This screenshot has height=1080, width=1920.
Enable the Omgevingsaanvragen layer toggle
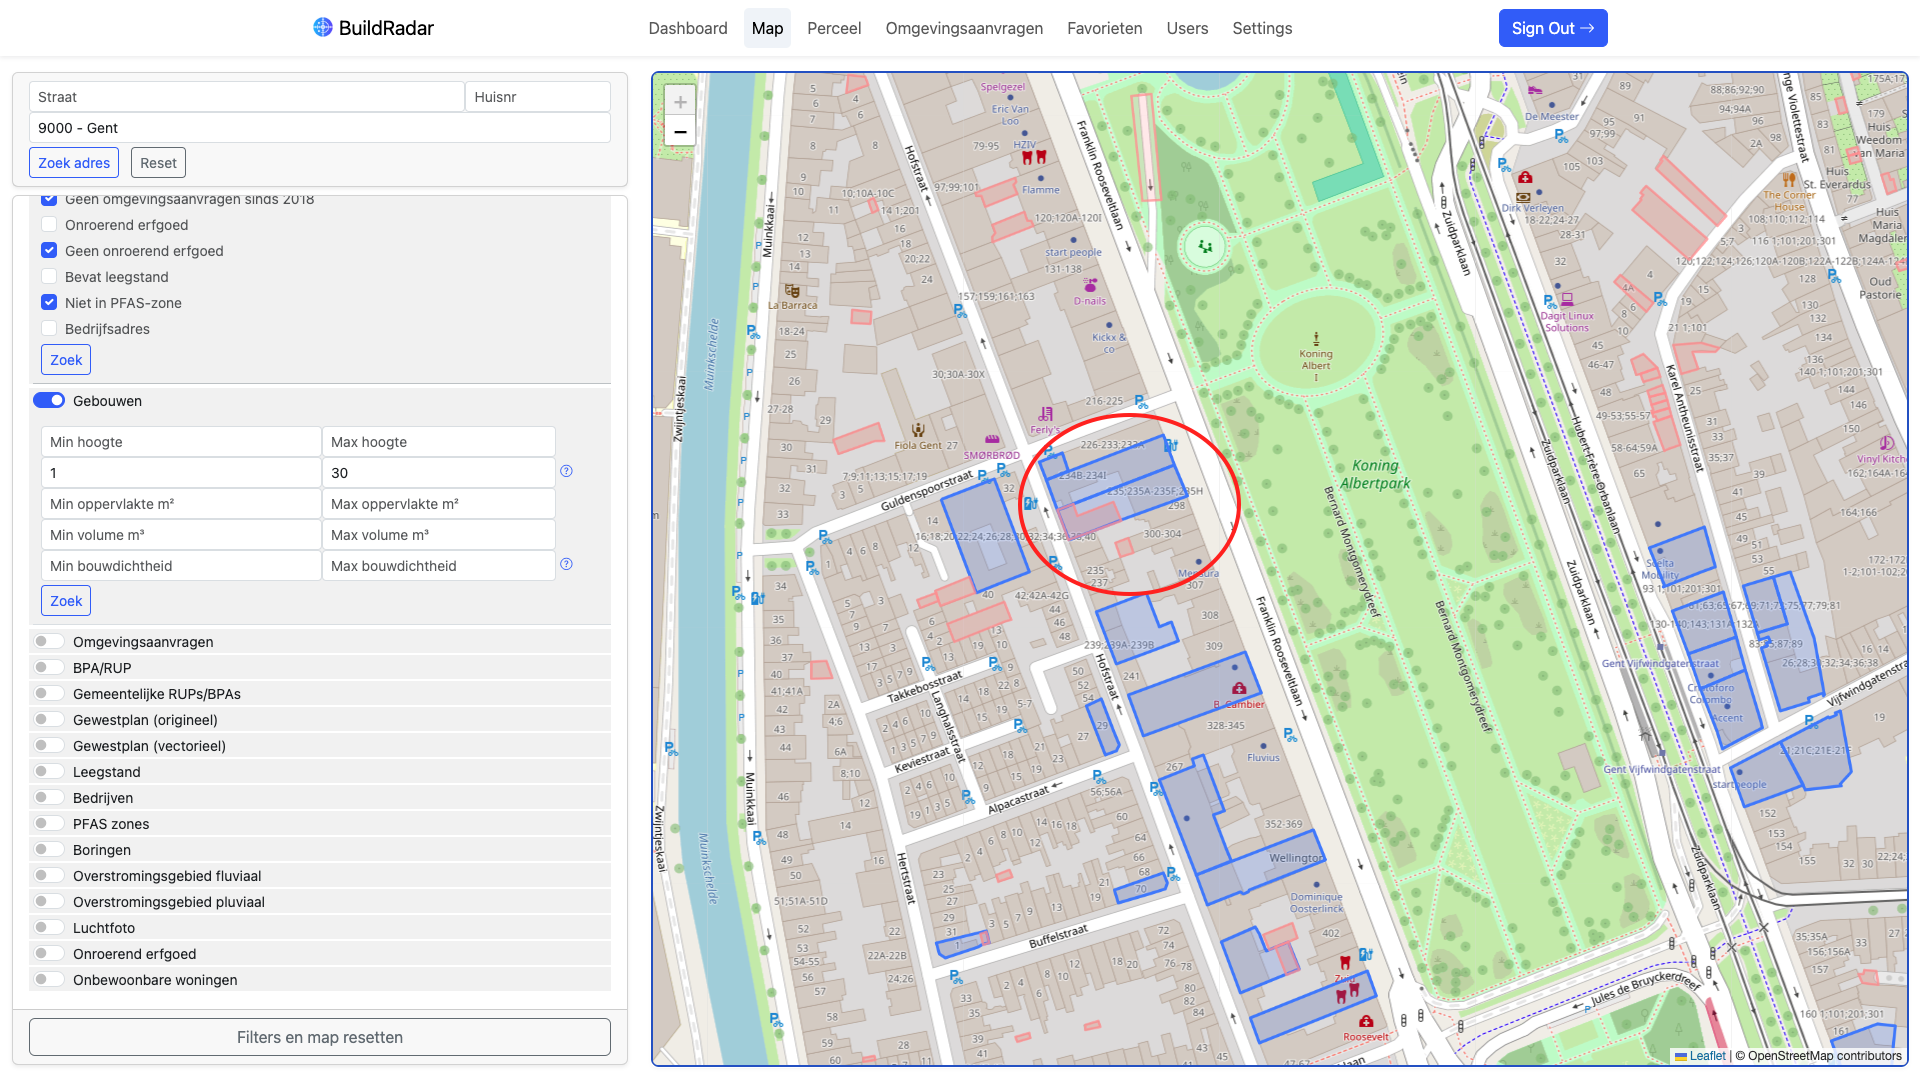click(x=49, y=642)
